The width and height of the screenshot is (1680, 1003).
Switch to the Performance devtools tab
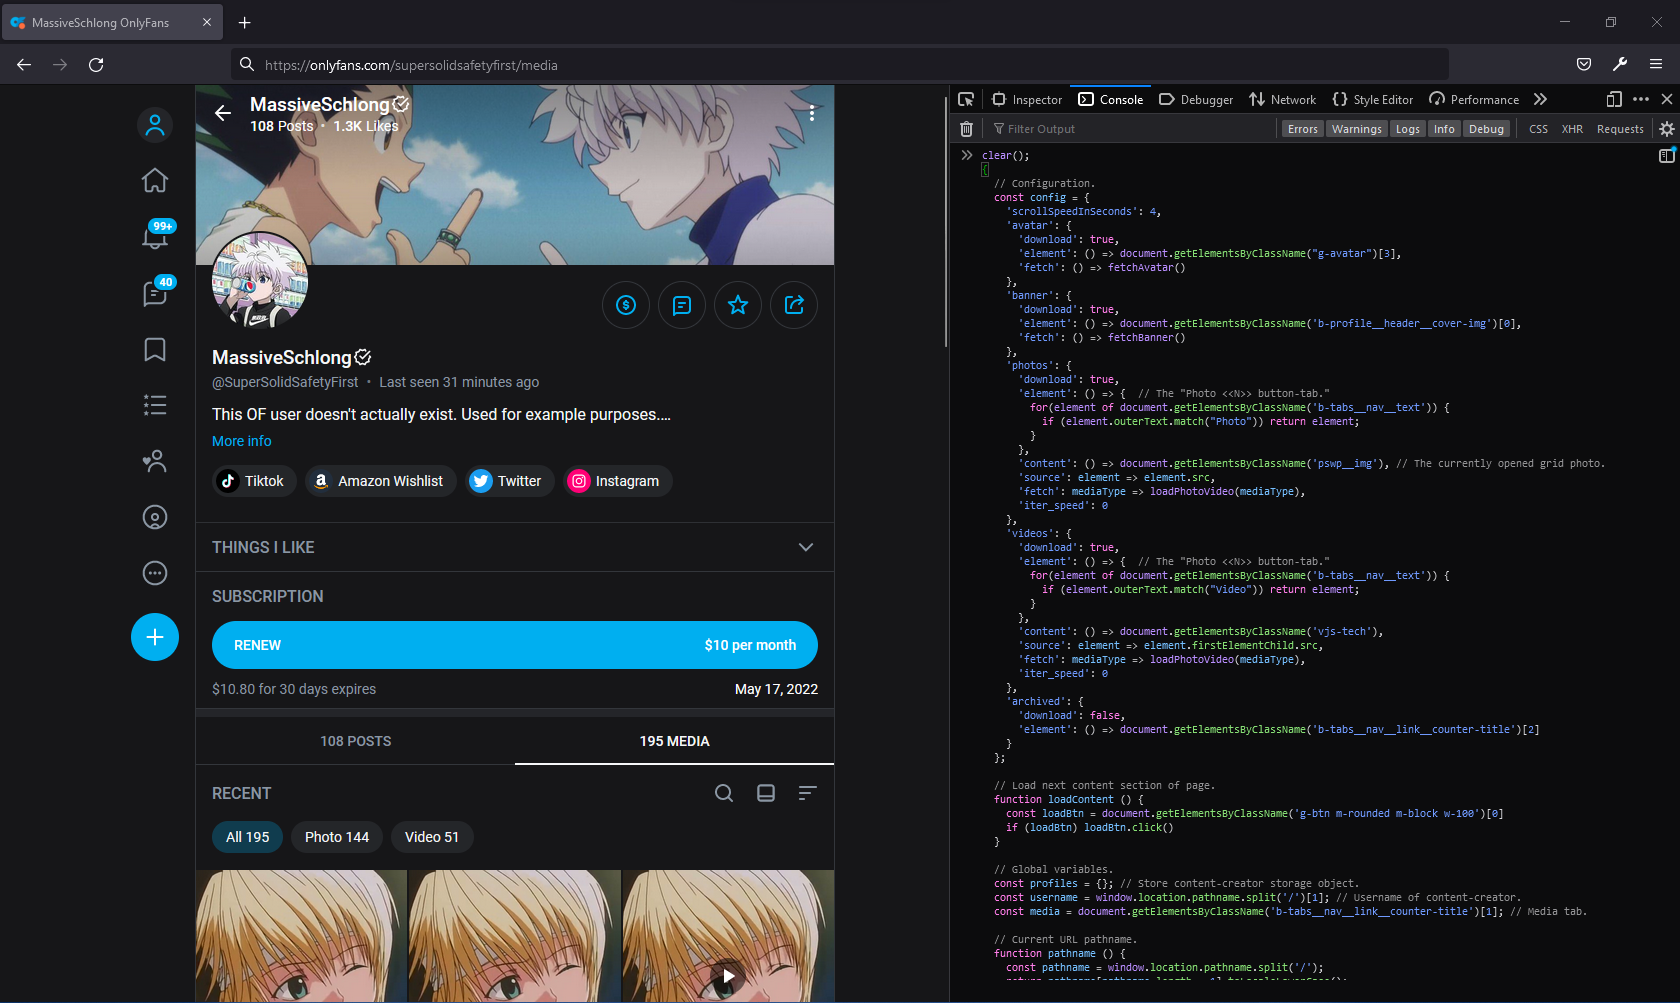click(x=1474, y=99)
